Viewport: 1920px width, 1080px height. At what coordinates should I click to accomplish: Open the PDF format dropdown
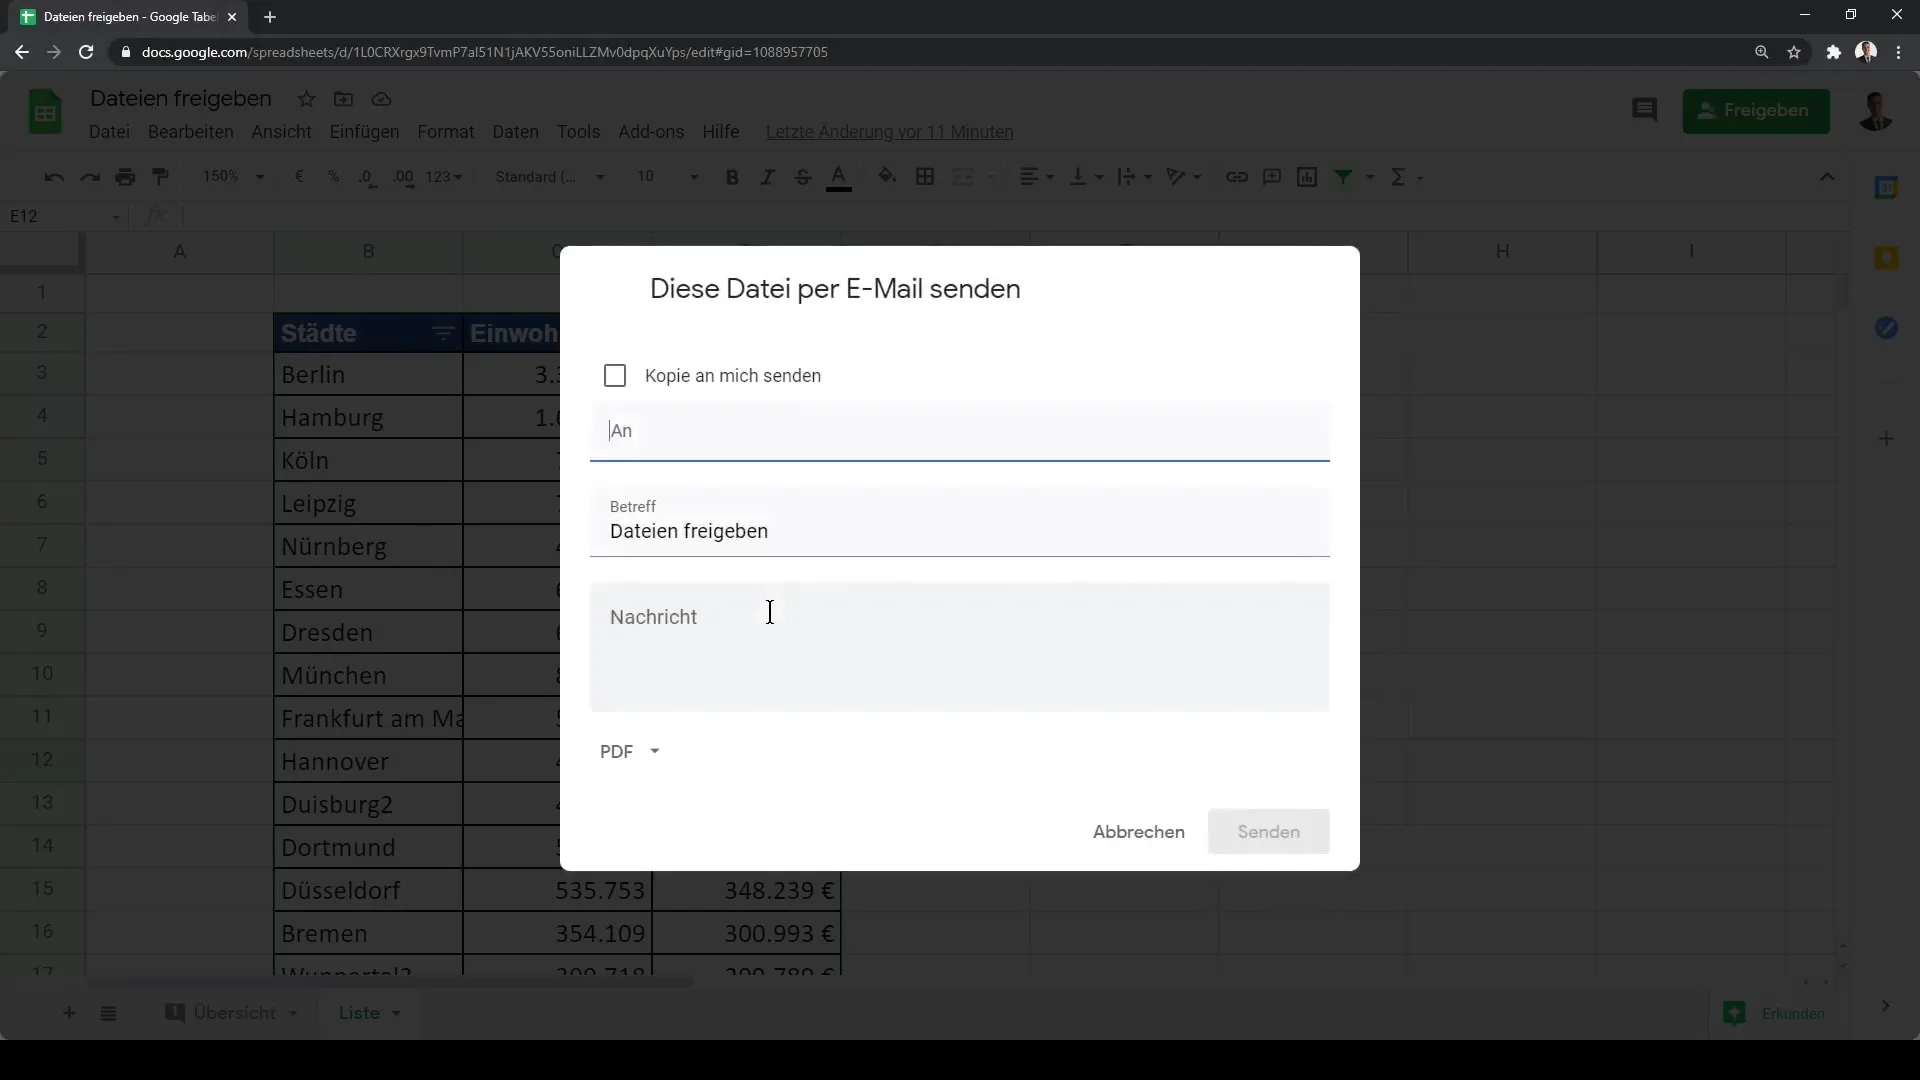coord(630,751)
